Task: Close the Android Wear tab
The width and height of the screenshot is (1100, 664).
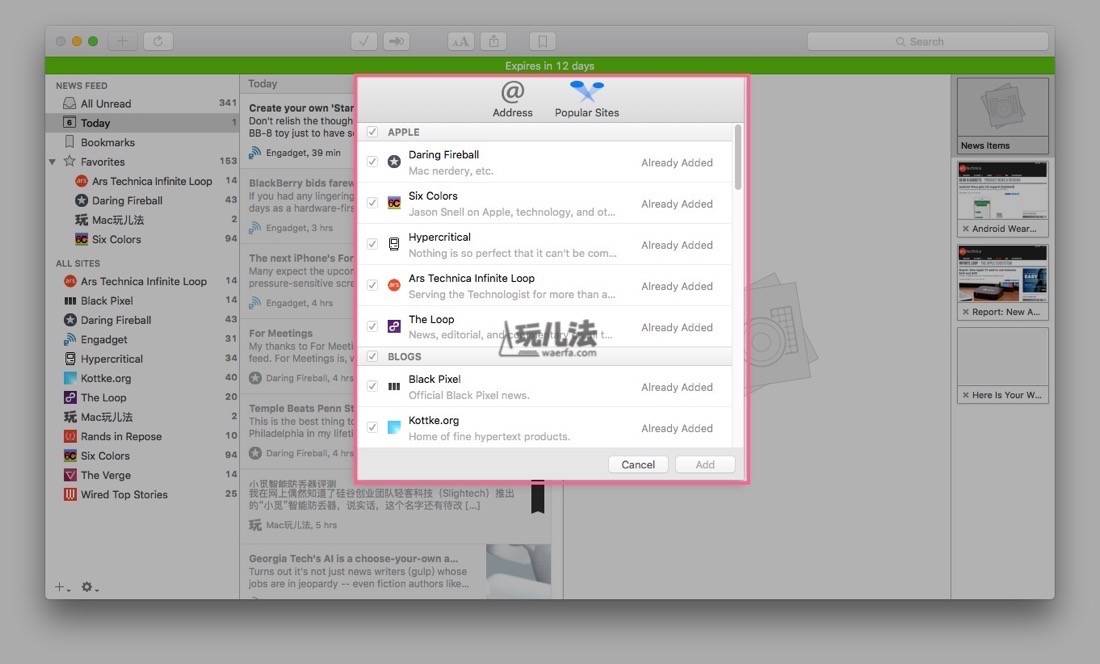Action: 966,229
